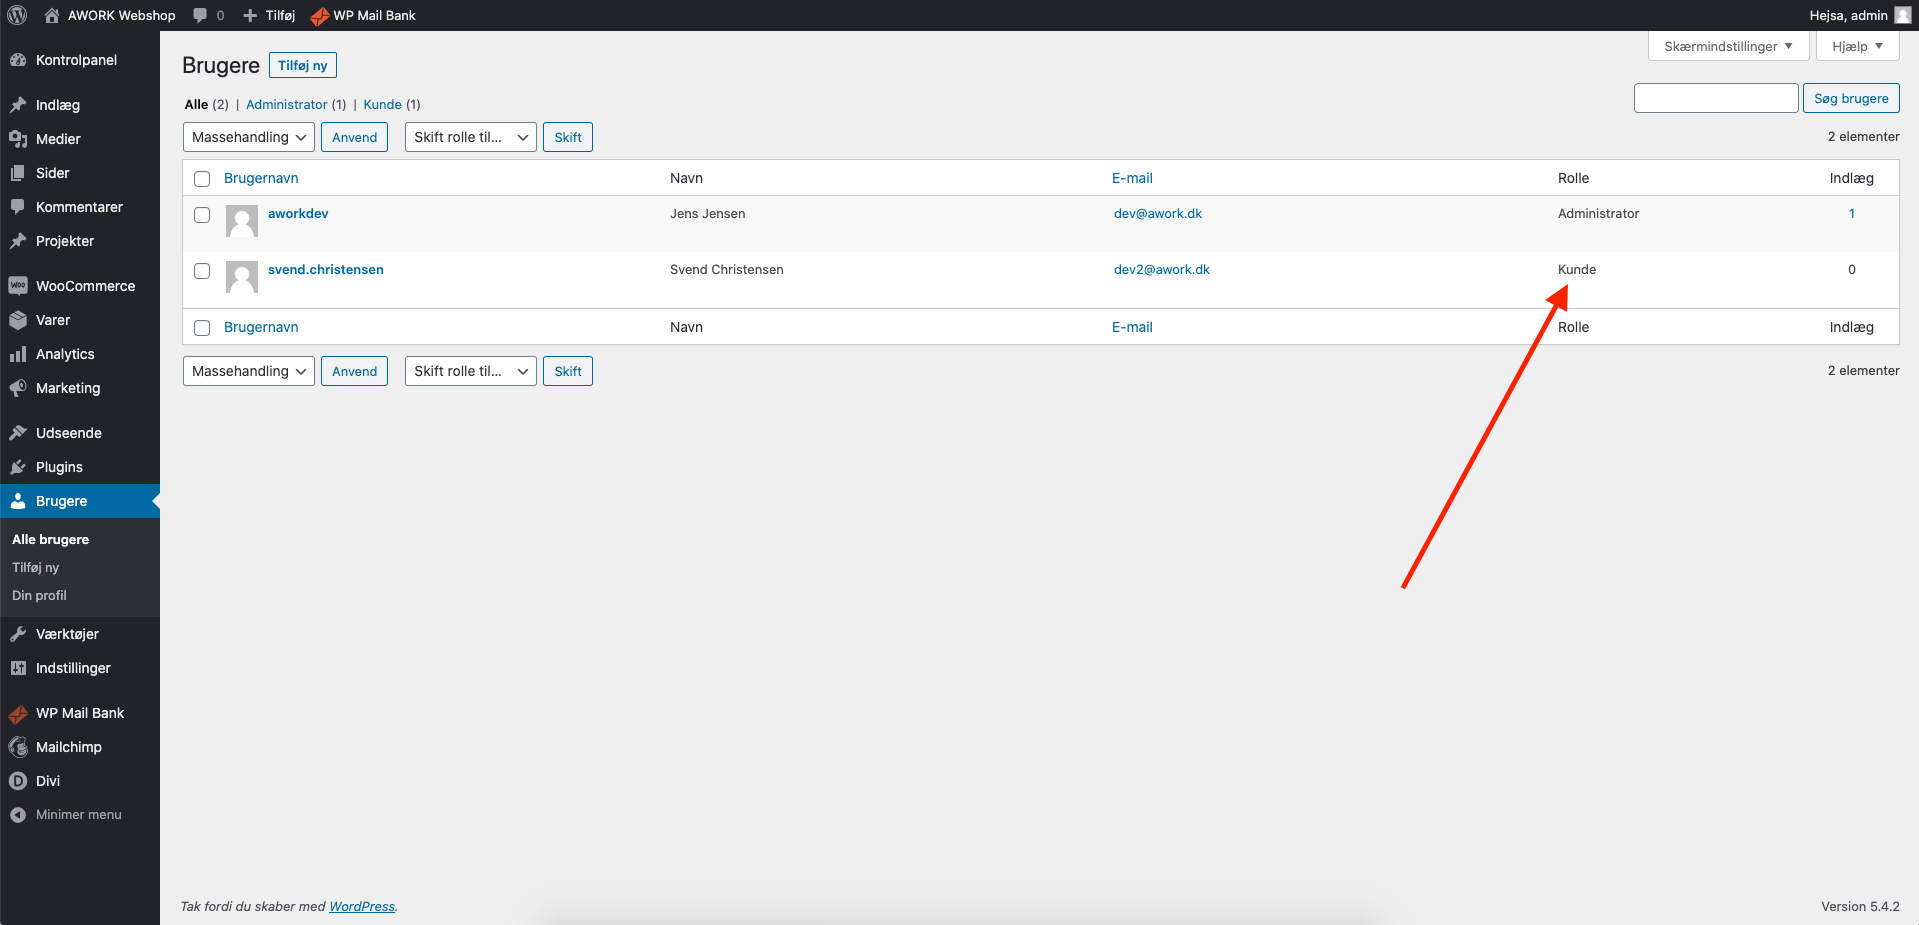Open the comments bubble icon in admin bar
Viewport: 1919px width, 925px height.
pyautogui.click(x=200, y=15)
